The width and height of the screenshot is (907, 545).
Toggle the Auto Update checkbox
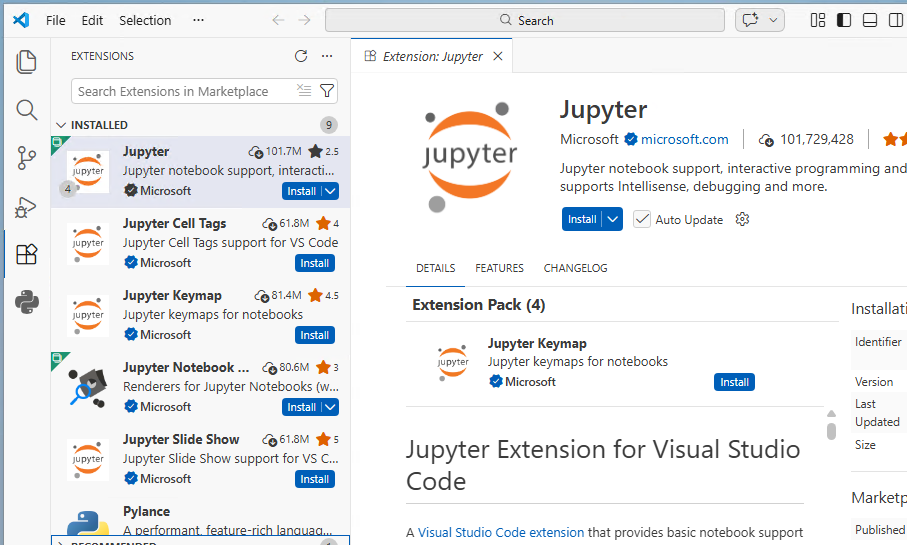pos(641,219)
